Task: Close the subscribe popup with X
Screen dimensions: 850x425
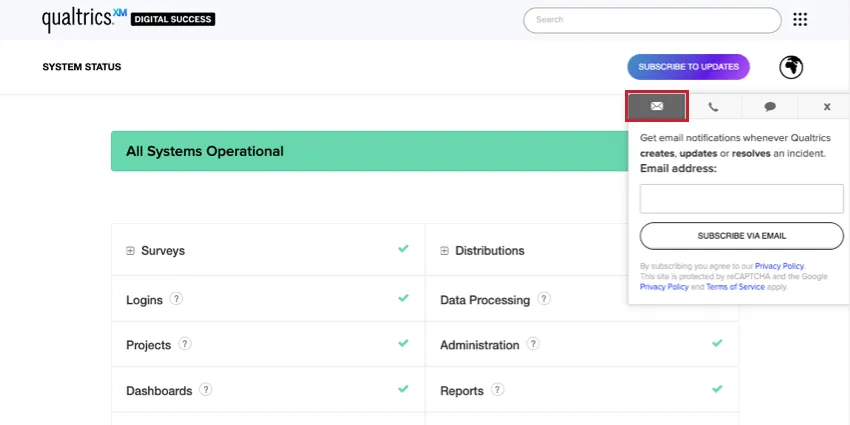Action: click(x=827, y=106)
